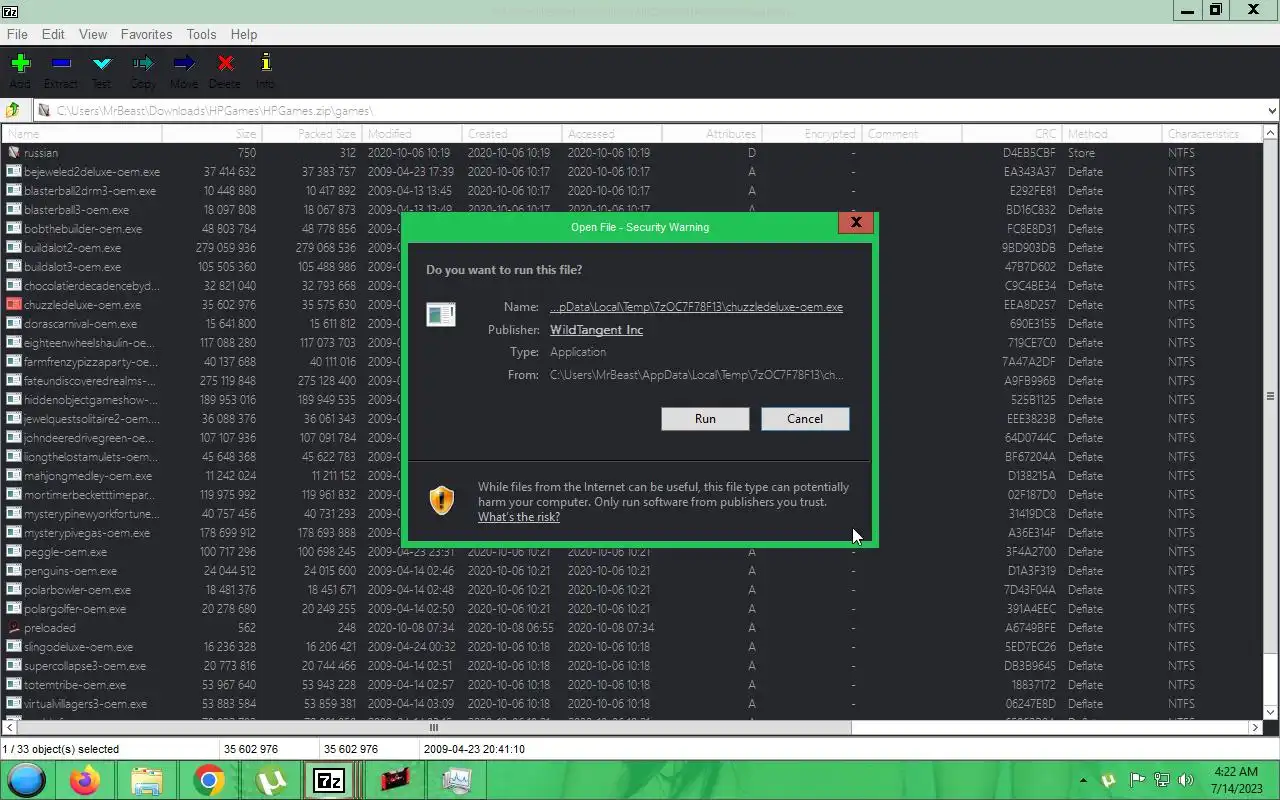Sort by the Characteristics column header
The height and width of the screenshot is (800, 1280).
[x=1211, y=134]
